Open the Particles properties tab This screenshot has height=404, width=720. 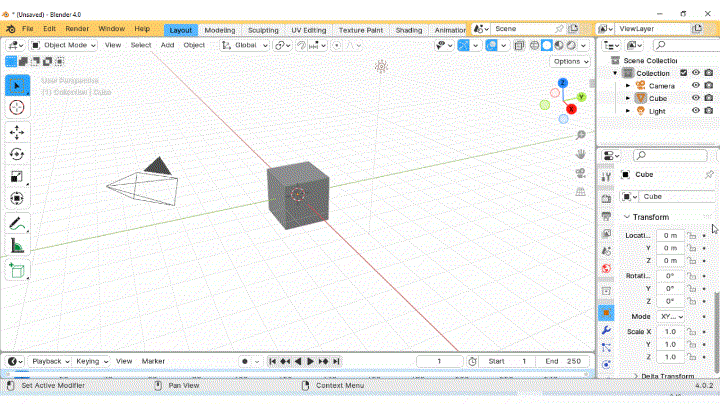point(606,348)
